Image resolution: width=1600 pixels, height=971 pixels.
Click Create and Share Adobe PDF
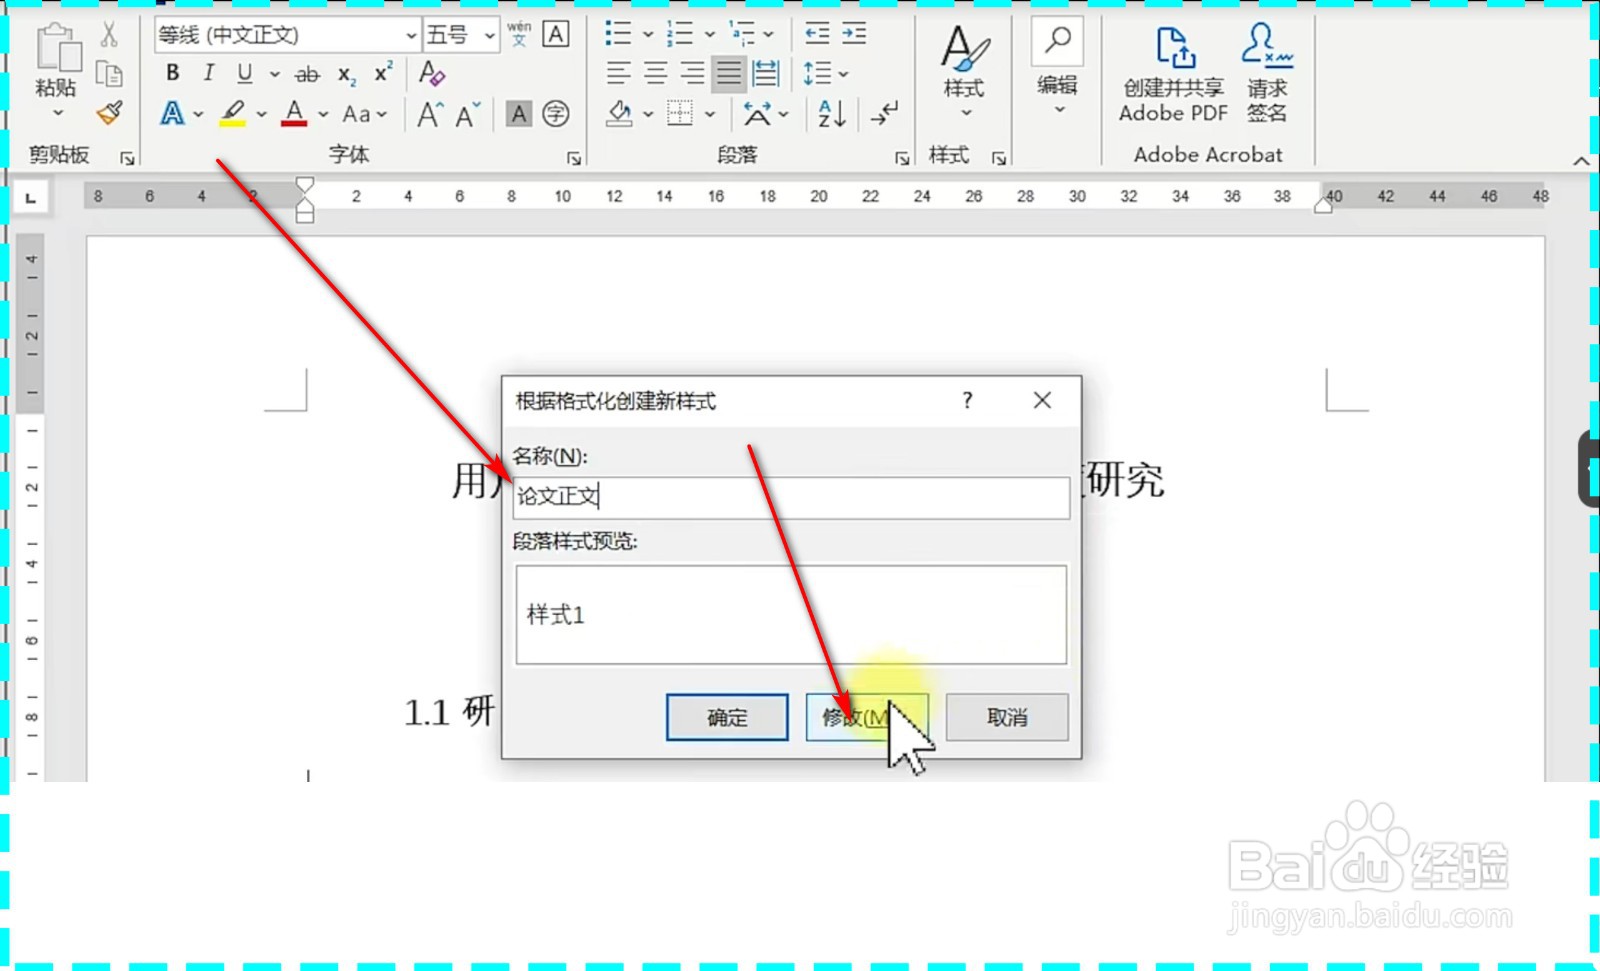(1173, 73)
